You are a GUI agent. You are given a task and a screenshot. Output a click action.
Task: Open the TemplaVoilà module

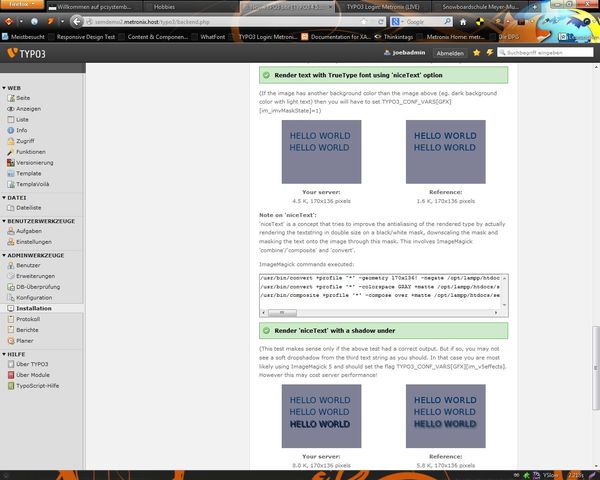28,184
